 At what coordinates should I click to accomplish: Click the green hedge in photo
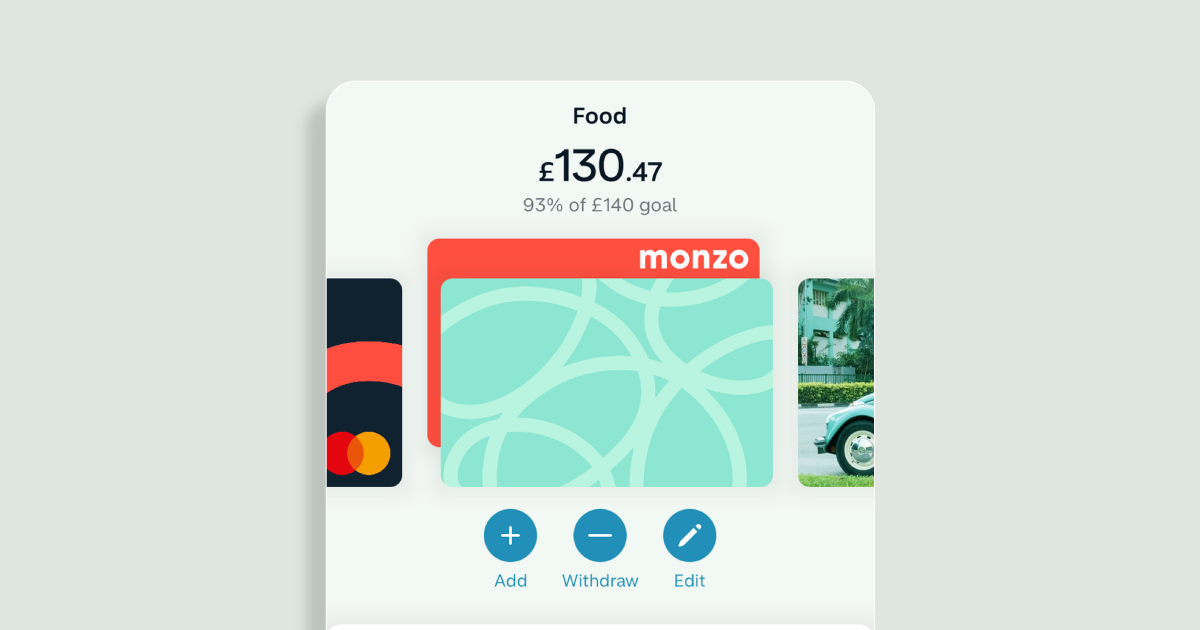tap(836, 394)
